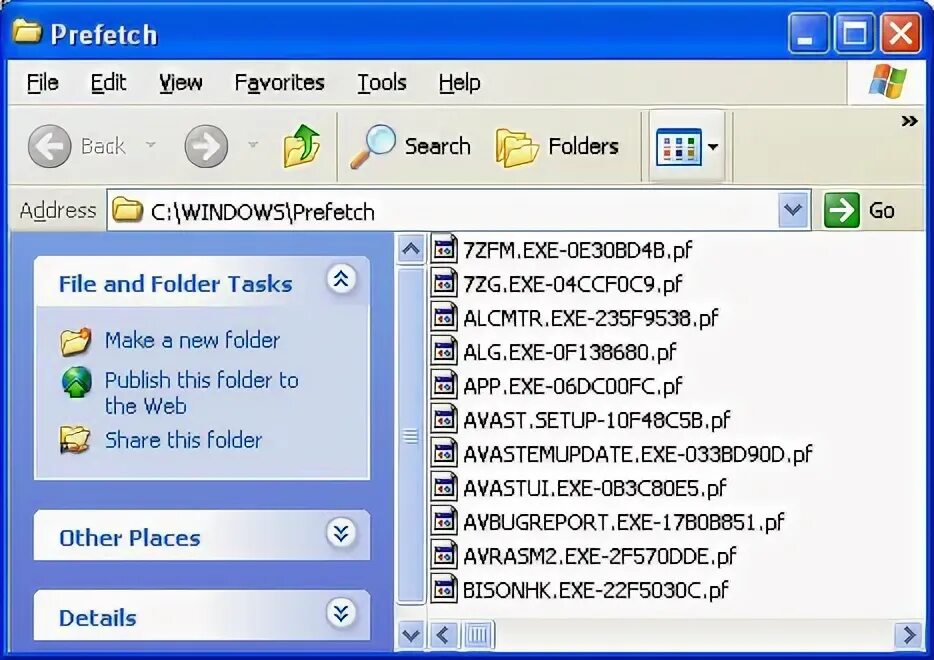Open the Views icon button
934x660 pixels.
(678, 147)
